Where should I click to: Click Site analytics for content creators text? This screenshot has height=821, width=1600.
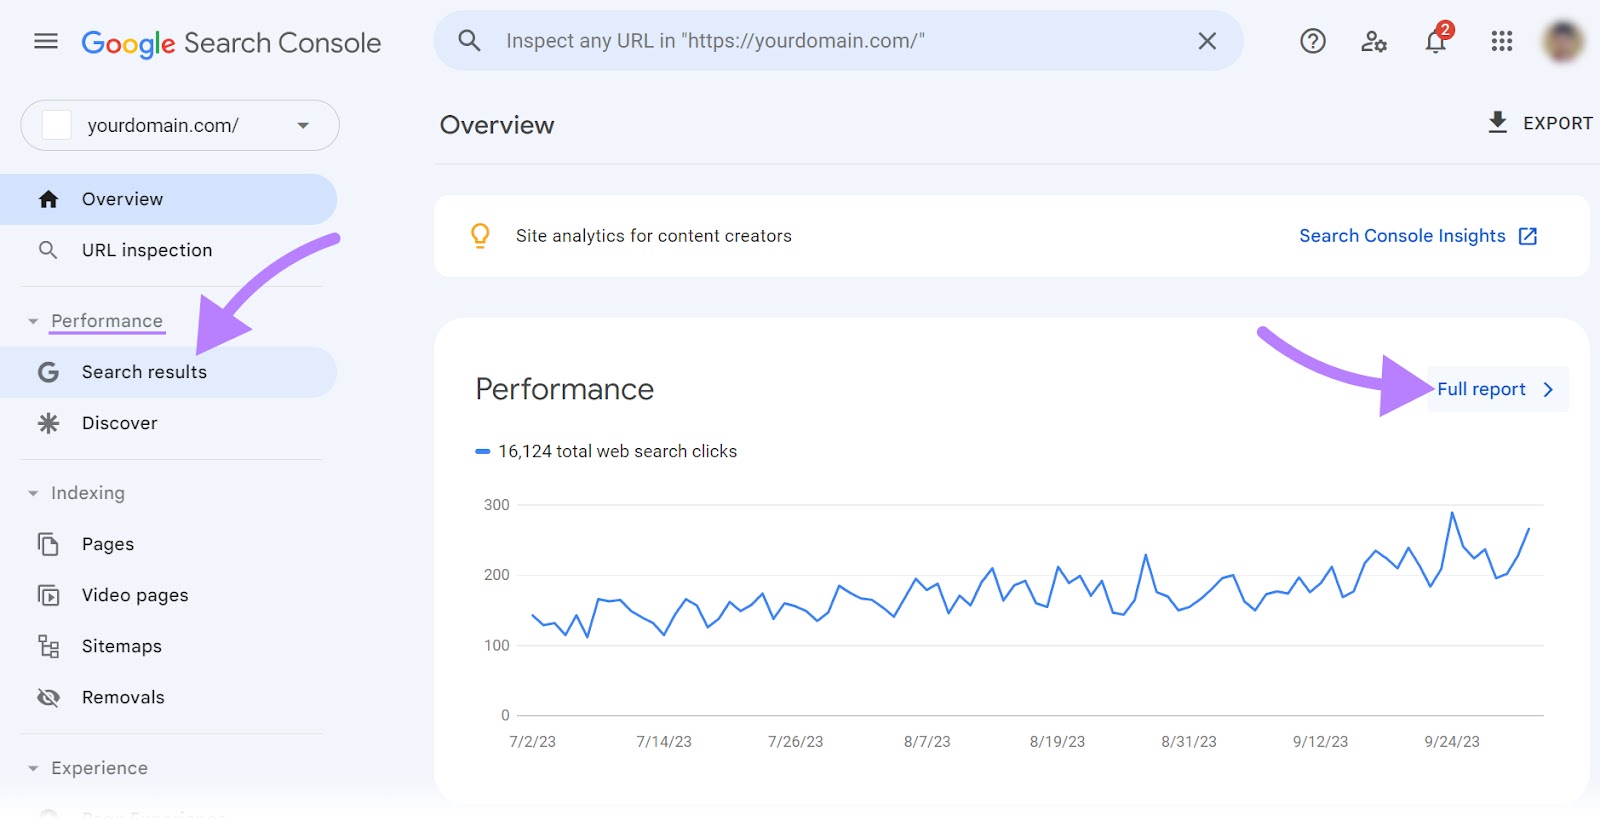(x=654, y=236)
